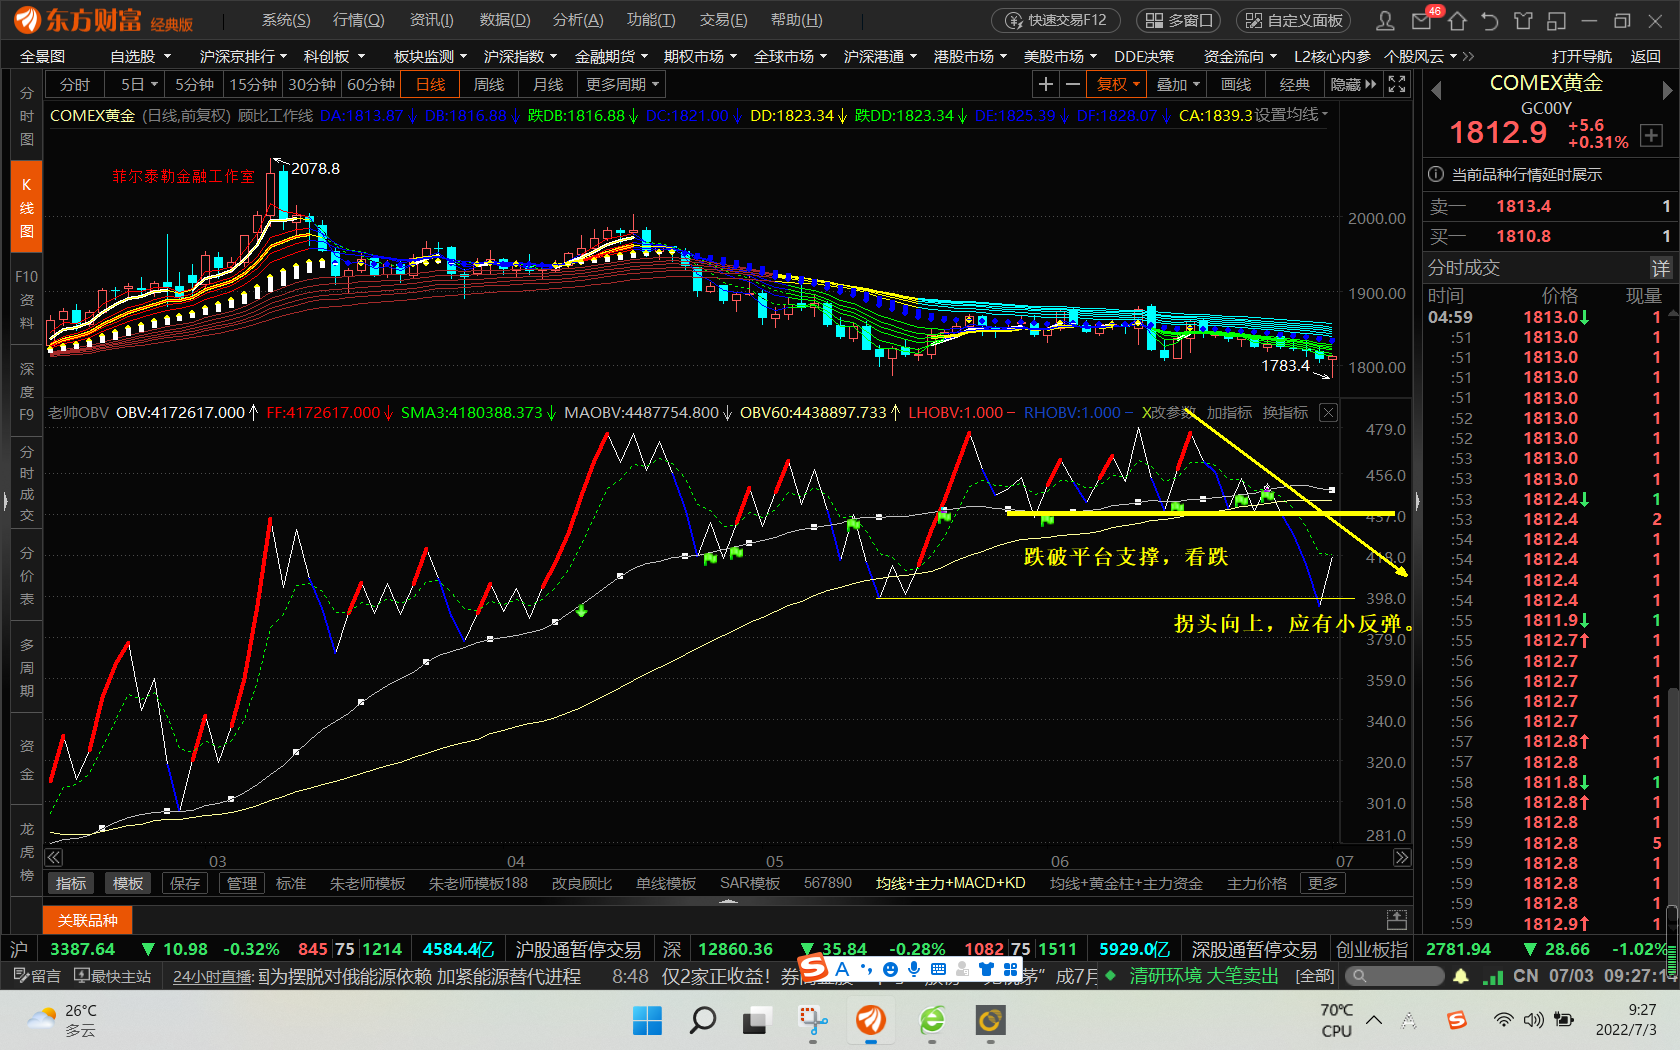
Task: Toggle the 指标 indicator button
Action: click(x=71, y=883)
